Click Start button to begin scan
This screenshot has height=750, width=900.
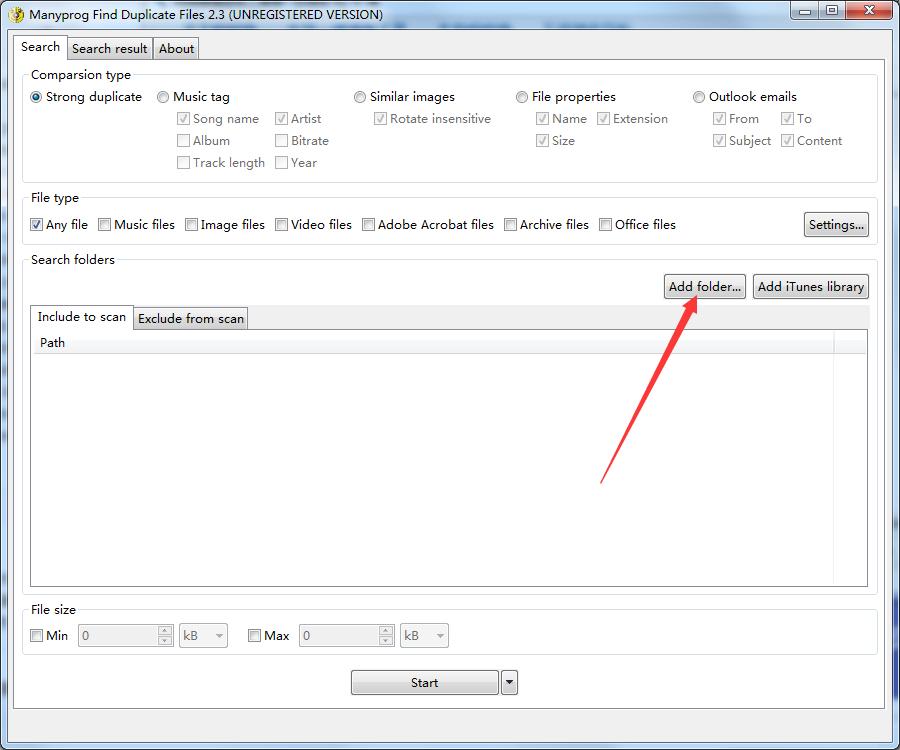coord(425,682)
